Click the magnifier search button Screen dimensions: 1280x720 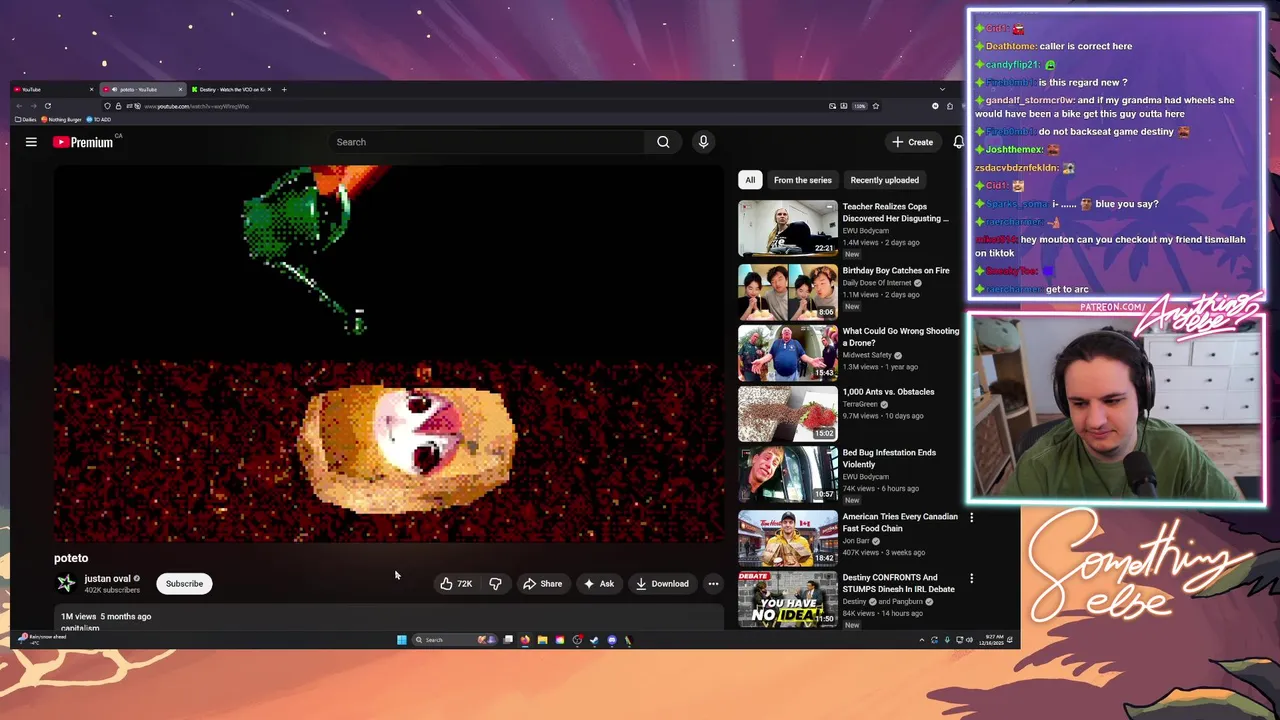point(663,142)
